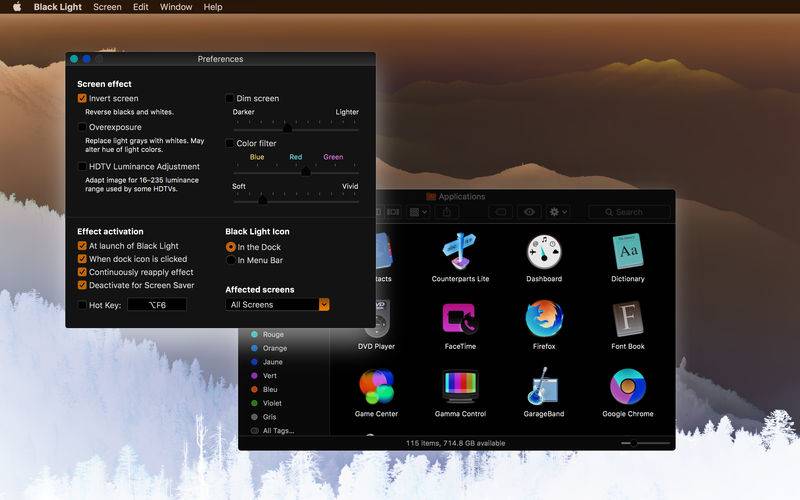Click the 115 items status text
Image resolution: width=800 pixels, height=500 pixels.
pos(456,443)
